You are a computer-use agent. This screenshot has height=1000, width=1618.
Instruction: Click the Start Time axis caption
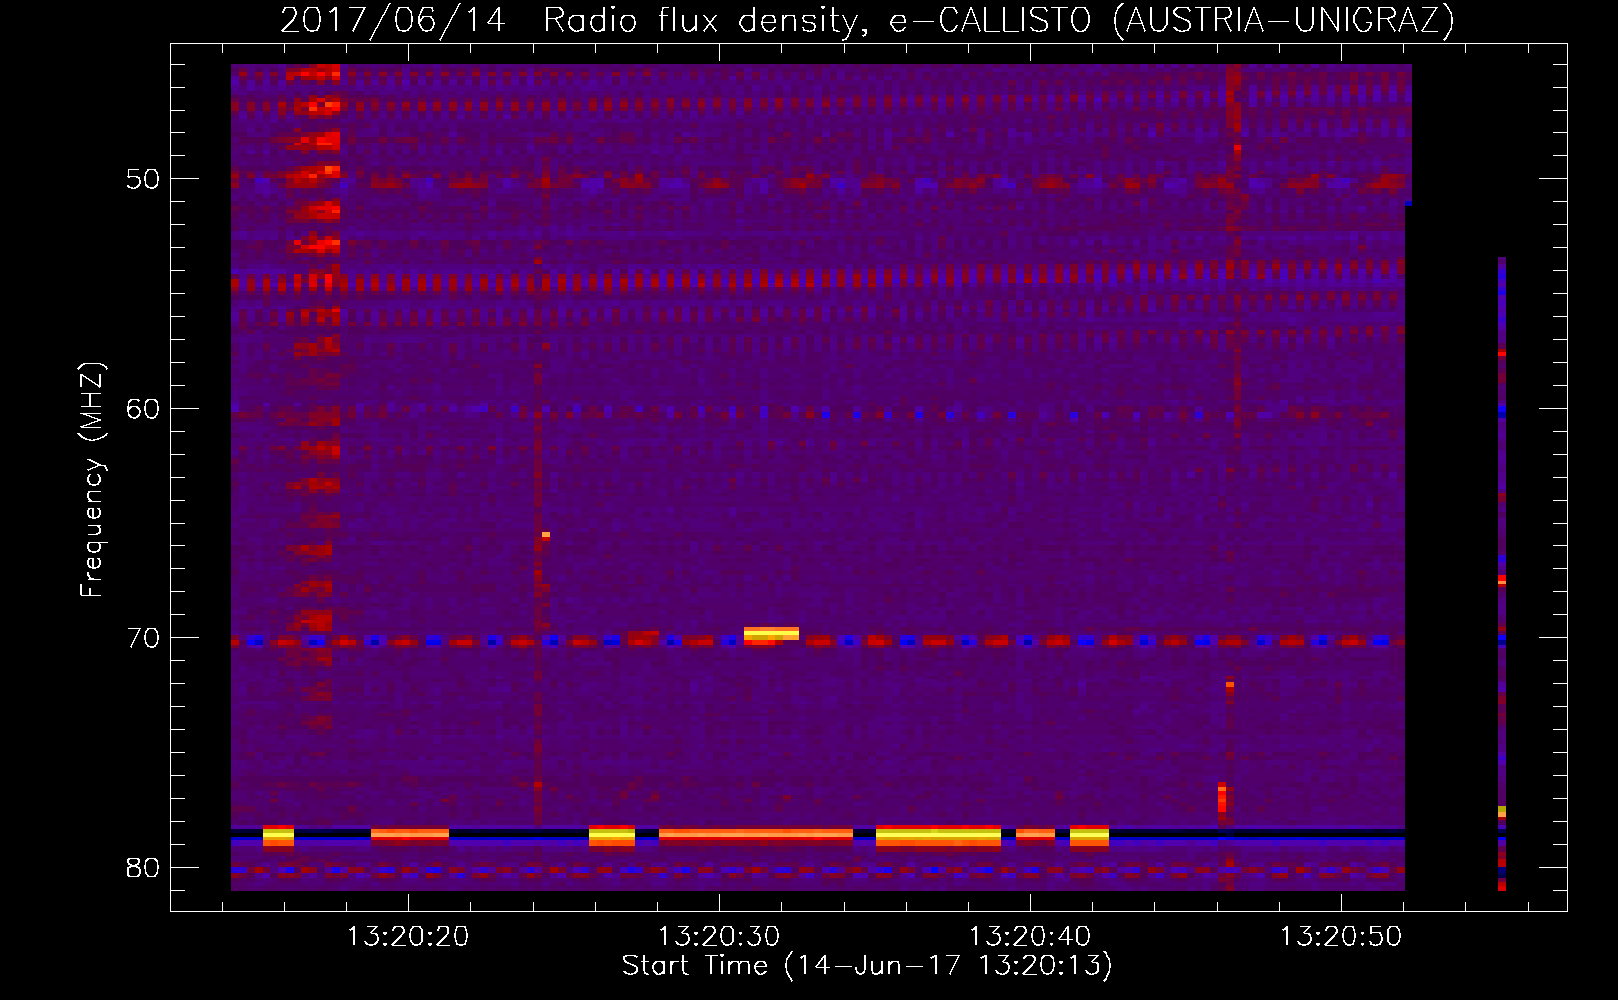coord(867,966)
